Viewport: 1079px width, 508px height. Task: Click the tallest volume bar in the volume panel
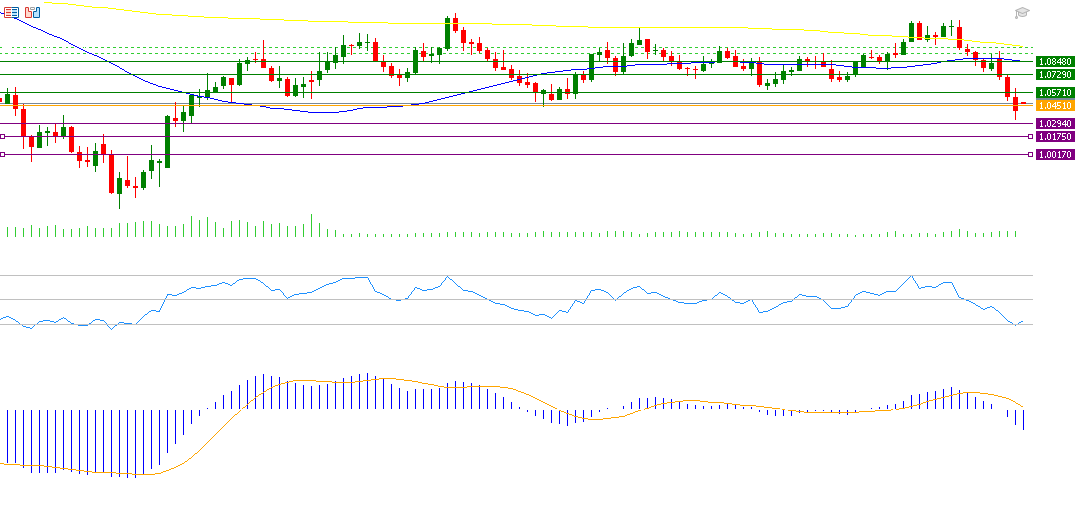312,225
